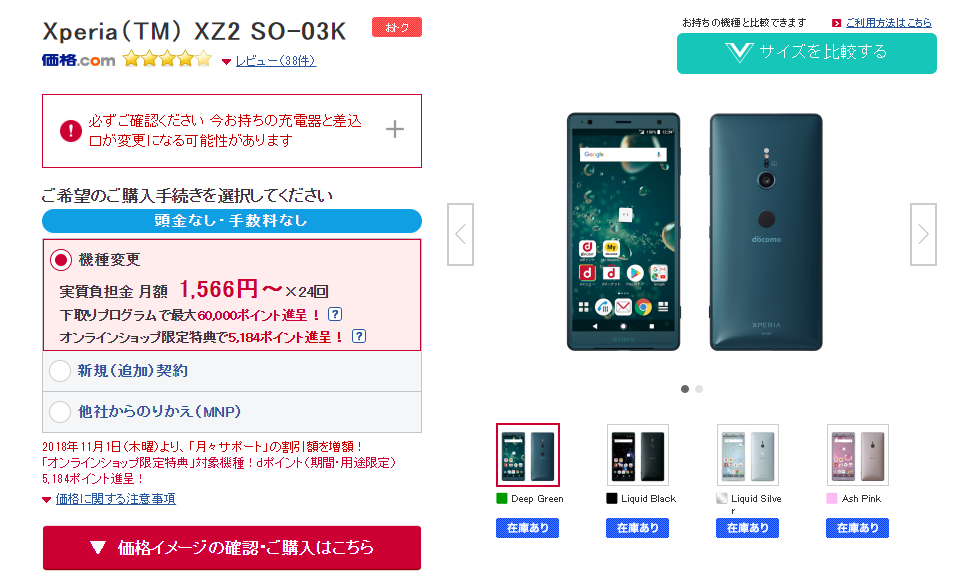Select the 他社からのりかえ(MNP) radio option
The image size is (976, 578).
point(60,411)
